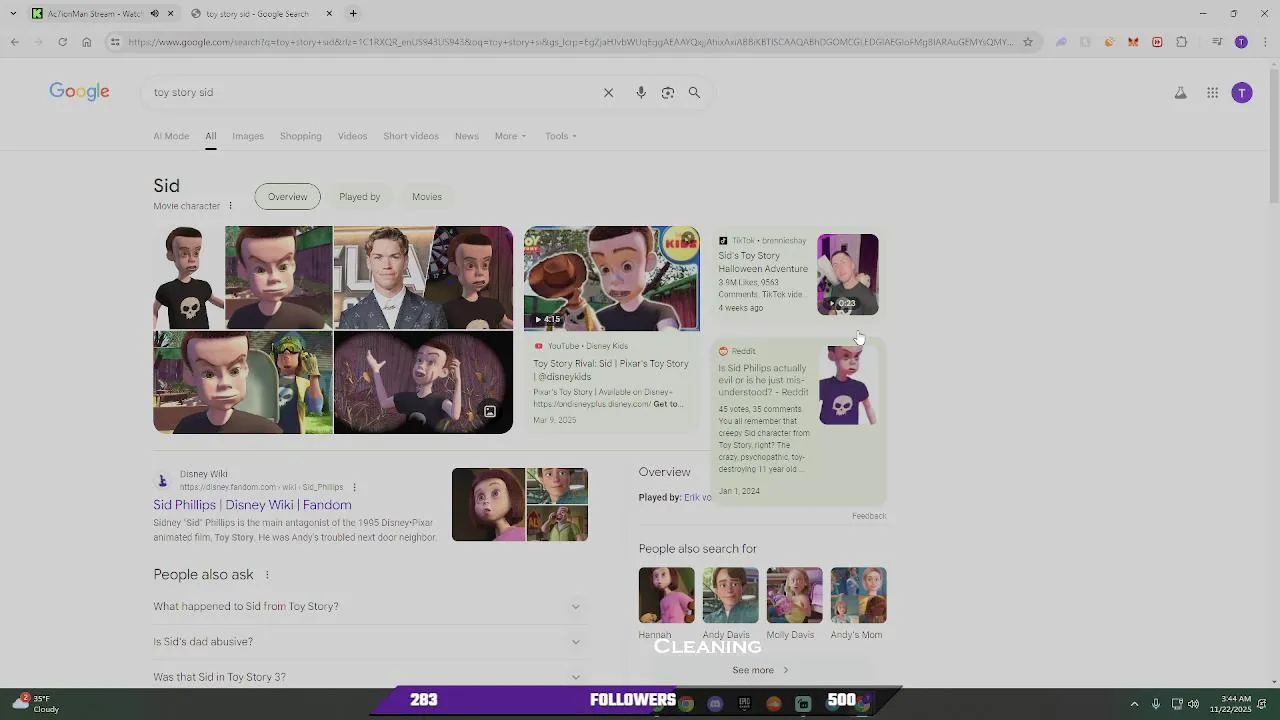Play the Disney Kids video thumbnail
The image size is (1280, 720).
(612, 279)
